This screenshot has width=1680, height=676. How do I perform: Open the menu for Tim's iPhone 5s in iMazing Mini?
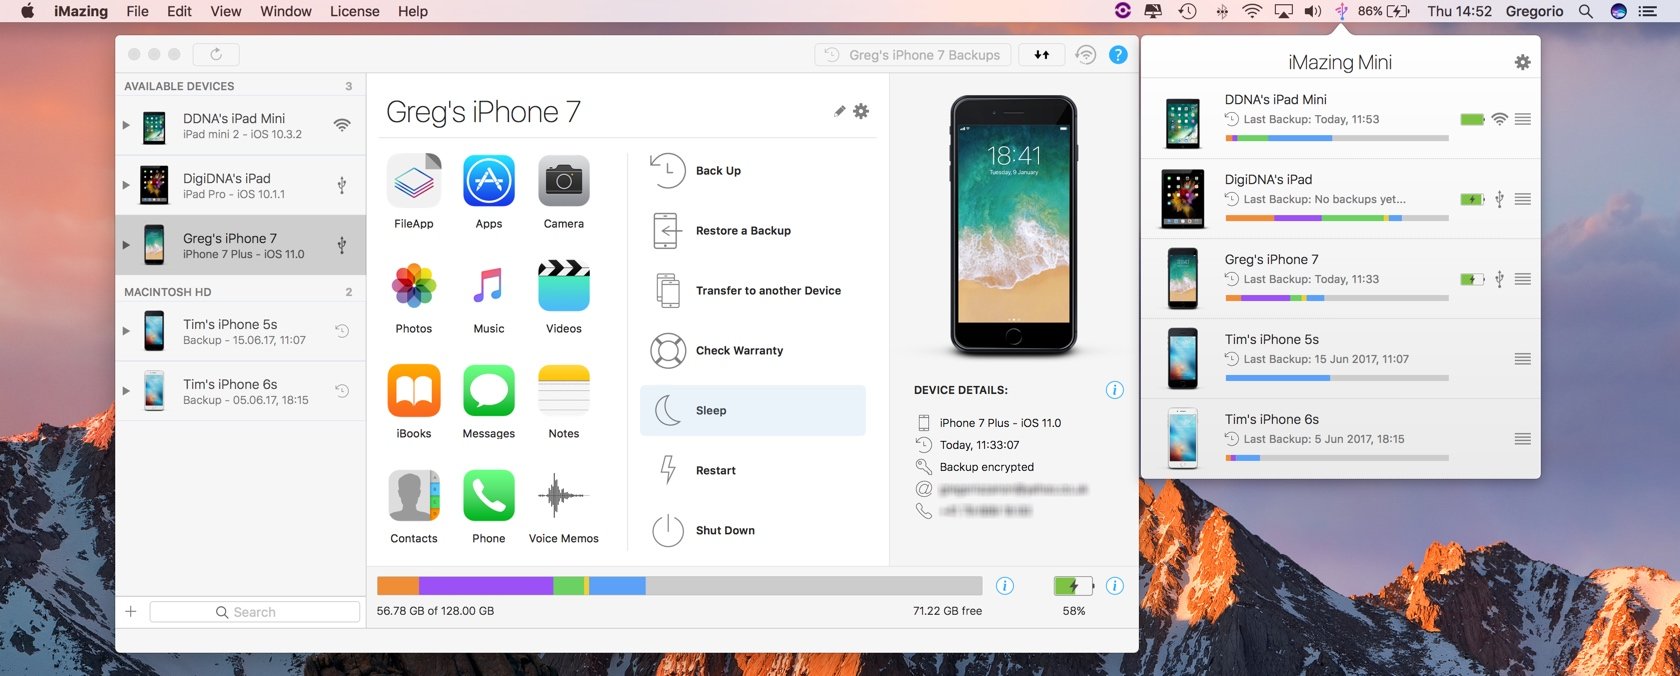click(x=1522, y=359)
